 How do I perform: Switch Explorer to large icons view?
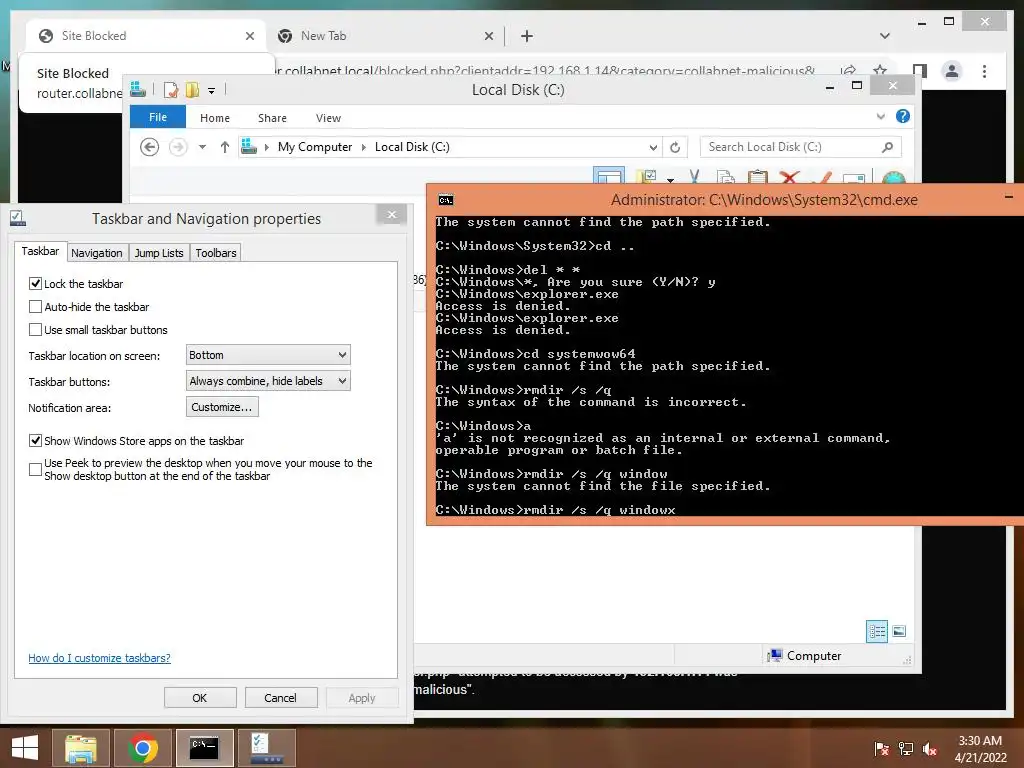pyautogui.click(x=899, y=631)
